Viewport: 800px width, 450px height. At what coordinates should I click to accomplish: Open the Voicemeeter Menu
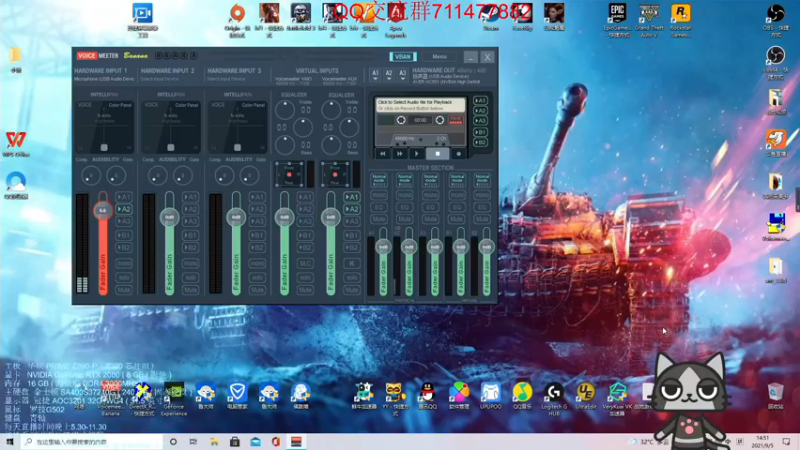click(x=439, y=57)
